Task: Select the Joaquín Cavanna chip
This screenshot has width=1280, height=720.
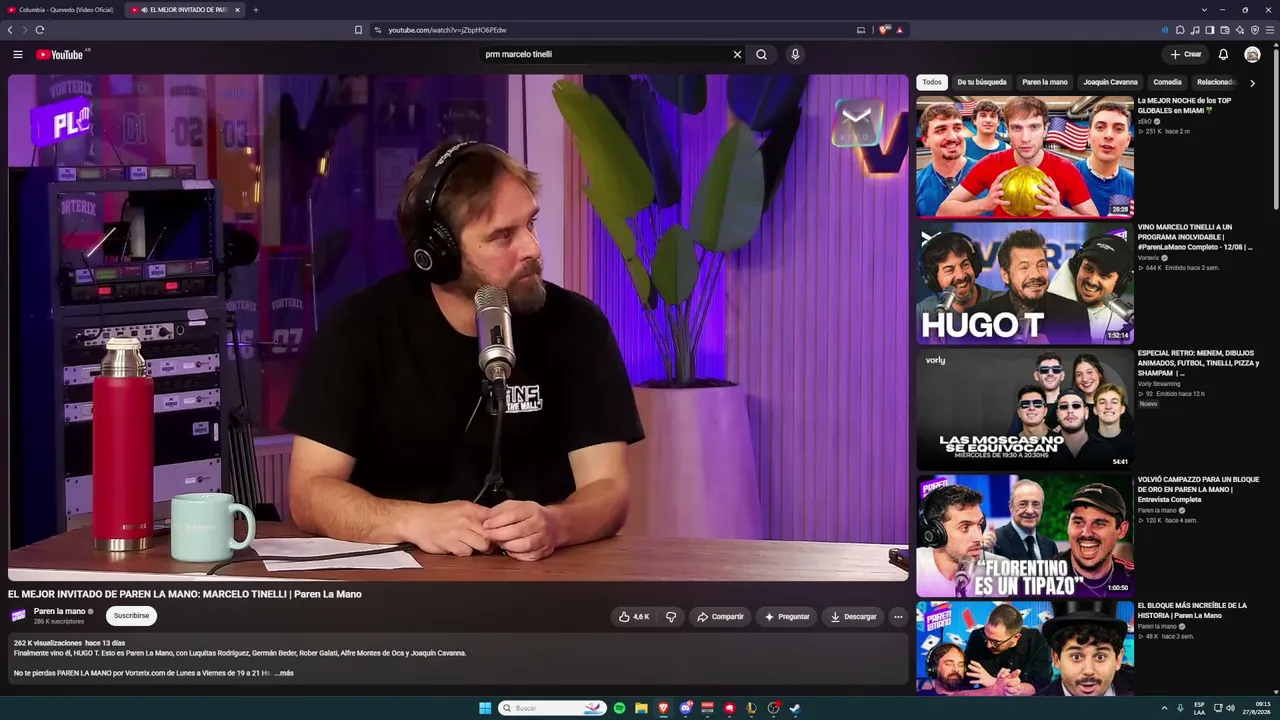Action: point(1110,82)
